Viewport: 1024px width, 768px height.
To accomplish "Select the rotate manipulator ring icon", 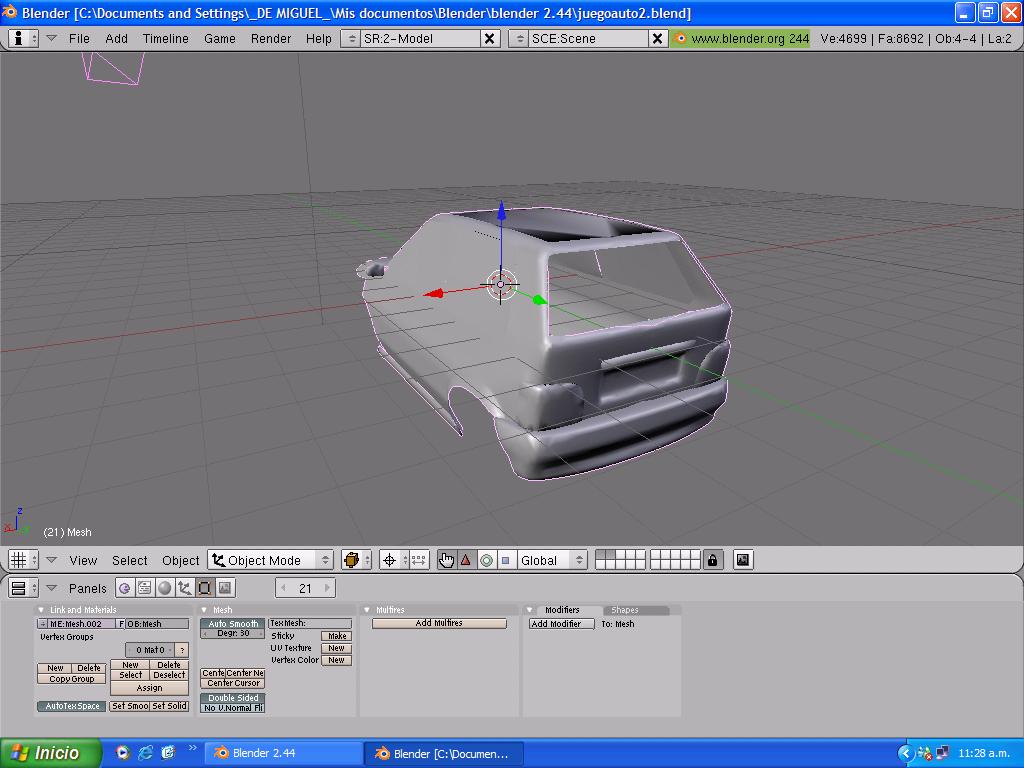I will click(x=486, y=560).
